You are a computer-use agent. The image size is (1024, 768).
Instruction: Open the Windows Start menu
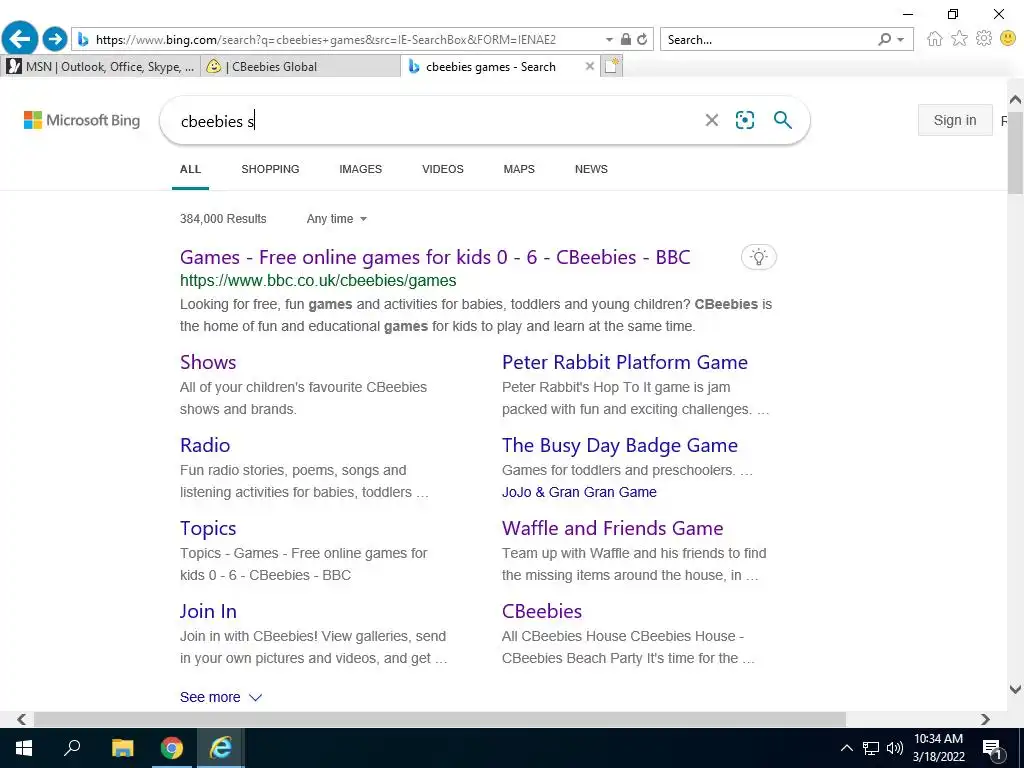pyautogui.click(x=24, y=748)
